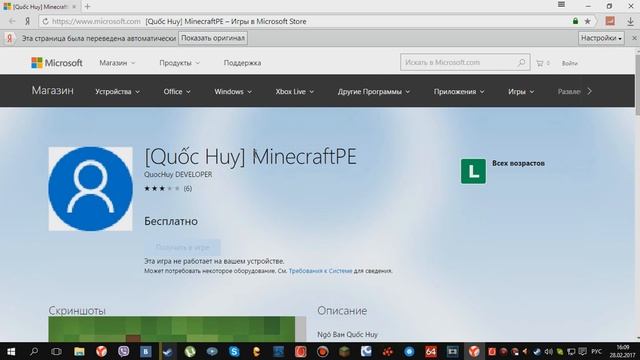Open taskbar search magnifier

34,351
